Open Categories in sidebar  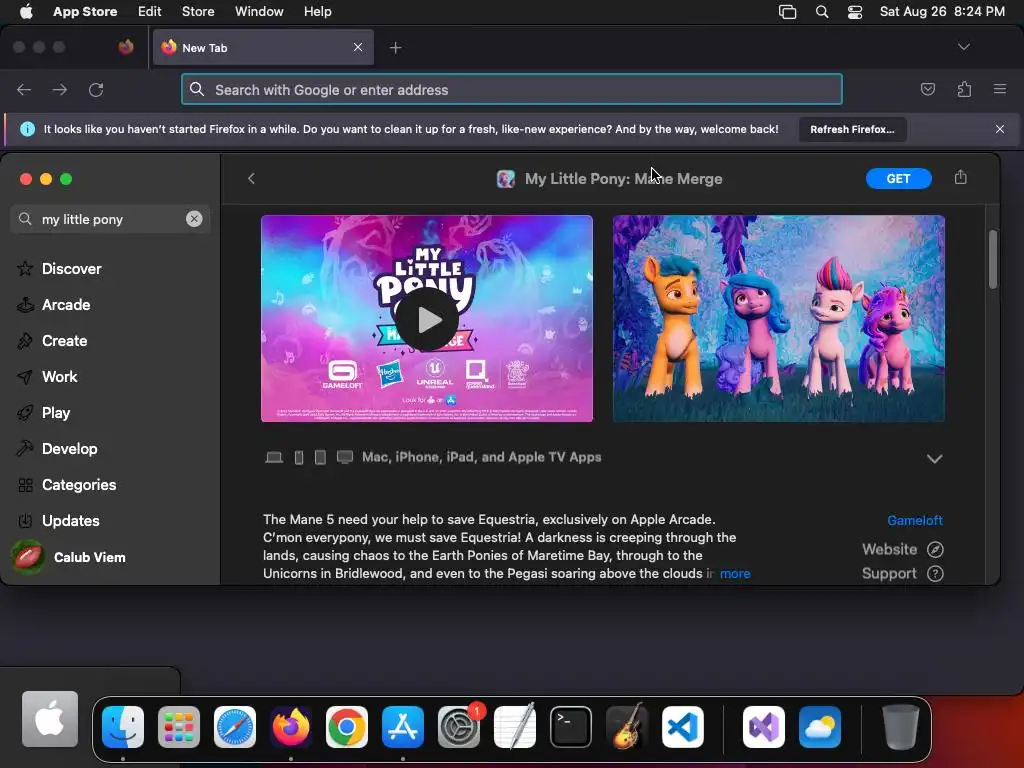coord(78,484)
